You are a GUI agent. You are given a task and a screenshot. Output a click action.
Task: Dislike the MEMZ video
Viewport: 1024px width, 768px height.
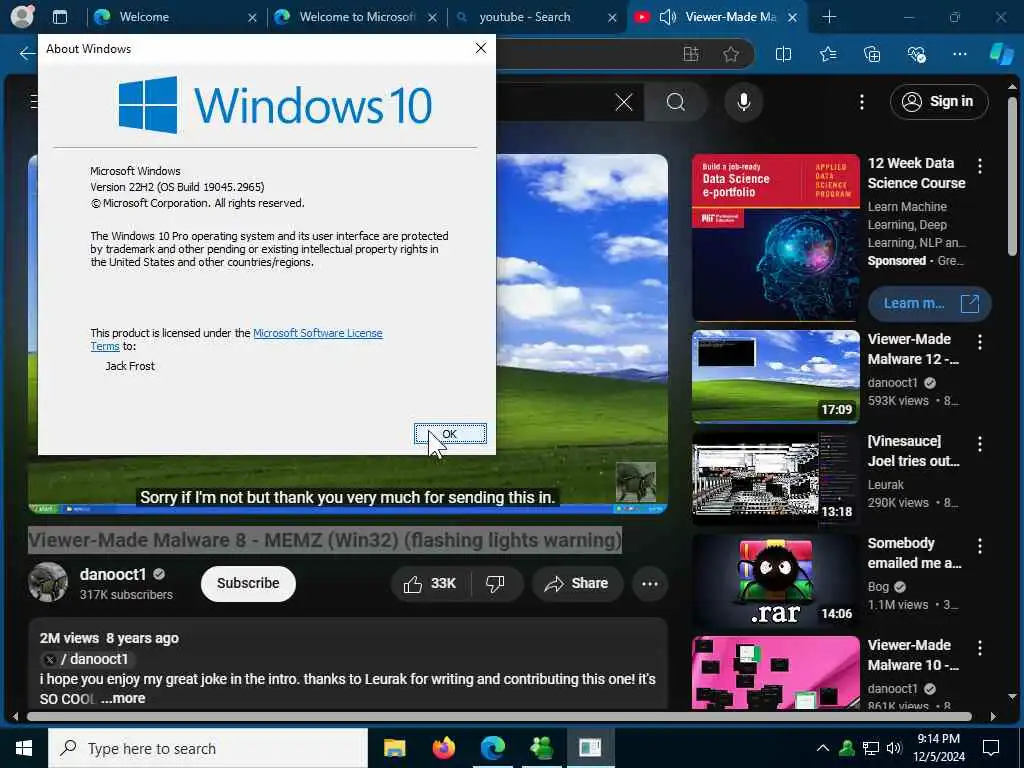pyautogui.click(x=496, y=584)
